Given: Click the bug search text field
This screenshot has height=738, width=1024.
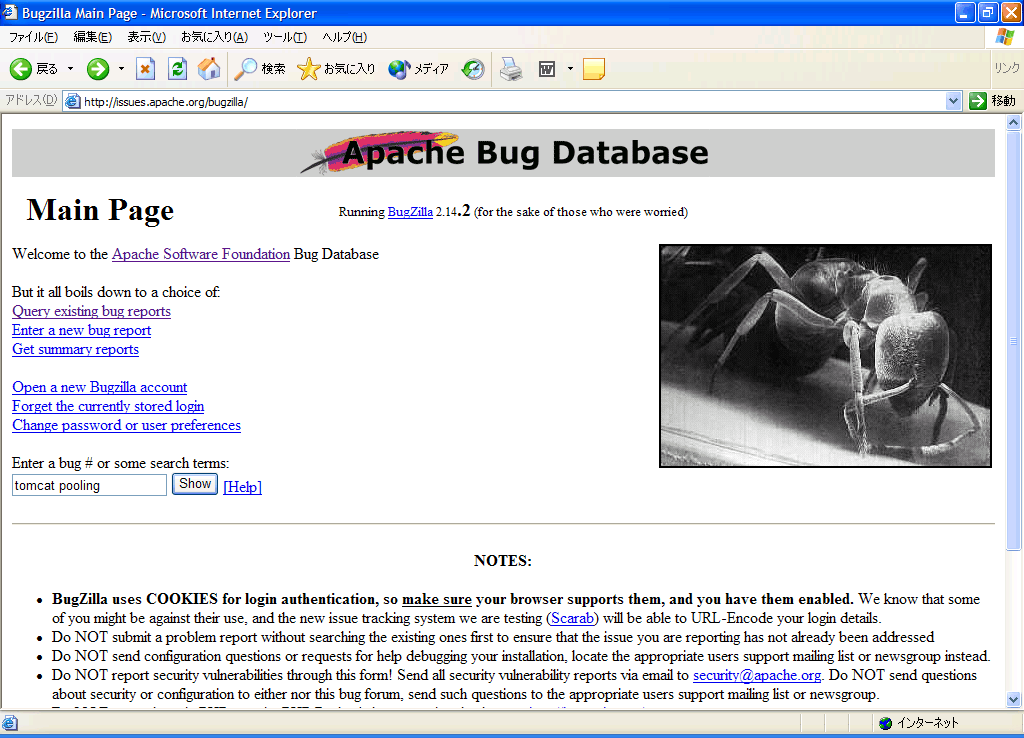Looking at the screenshot, I should tap(89, 485).
